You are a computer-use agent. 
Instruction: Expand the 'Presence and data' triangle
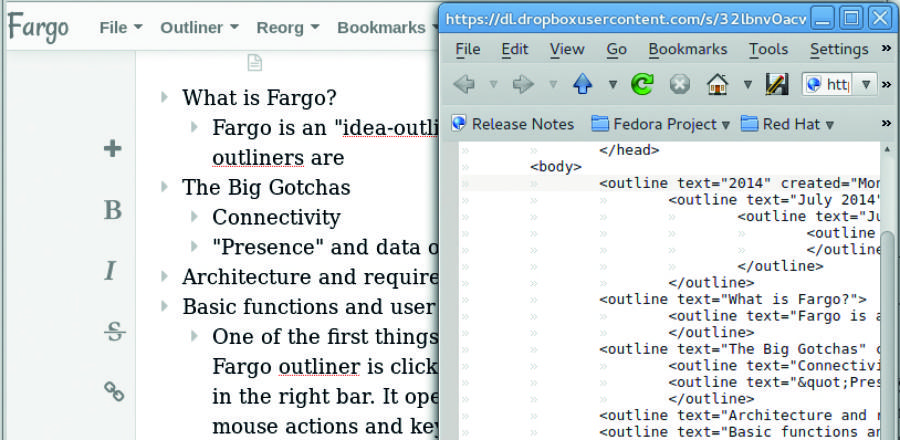click(x=195, y=246)
